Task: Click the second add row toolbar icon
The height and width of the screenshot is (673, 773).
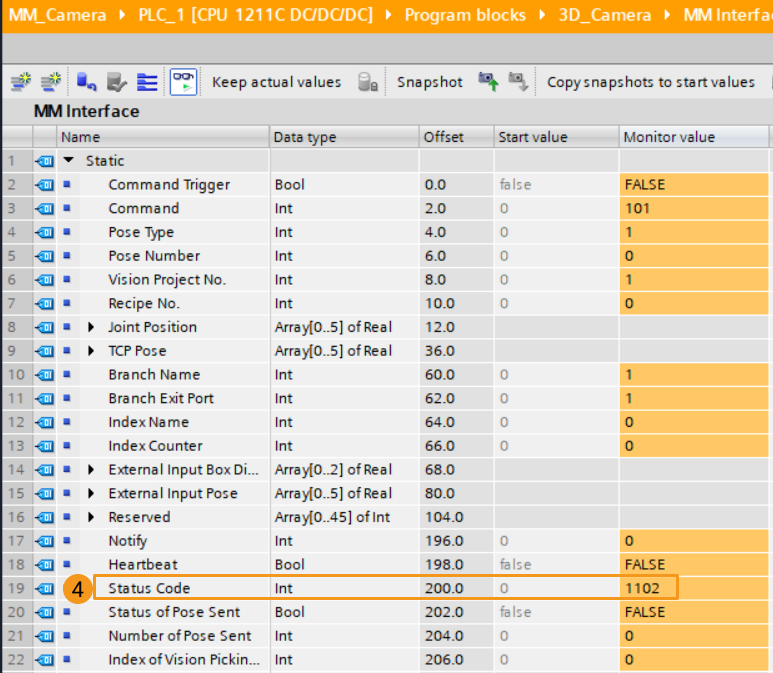Action: (49, 82)
